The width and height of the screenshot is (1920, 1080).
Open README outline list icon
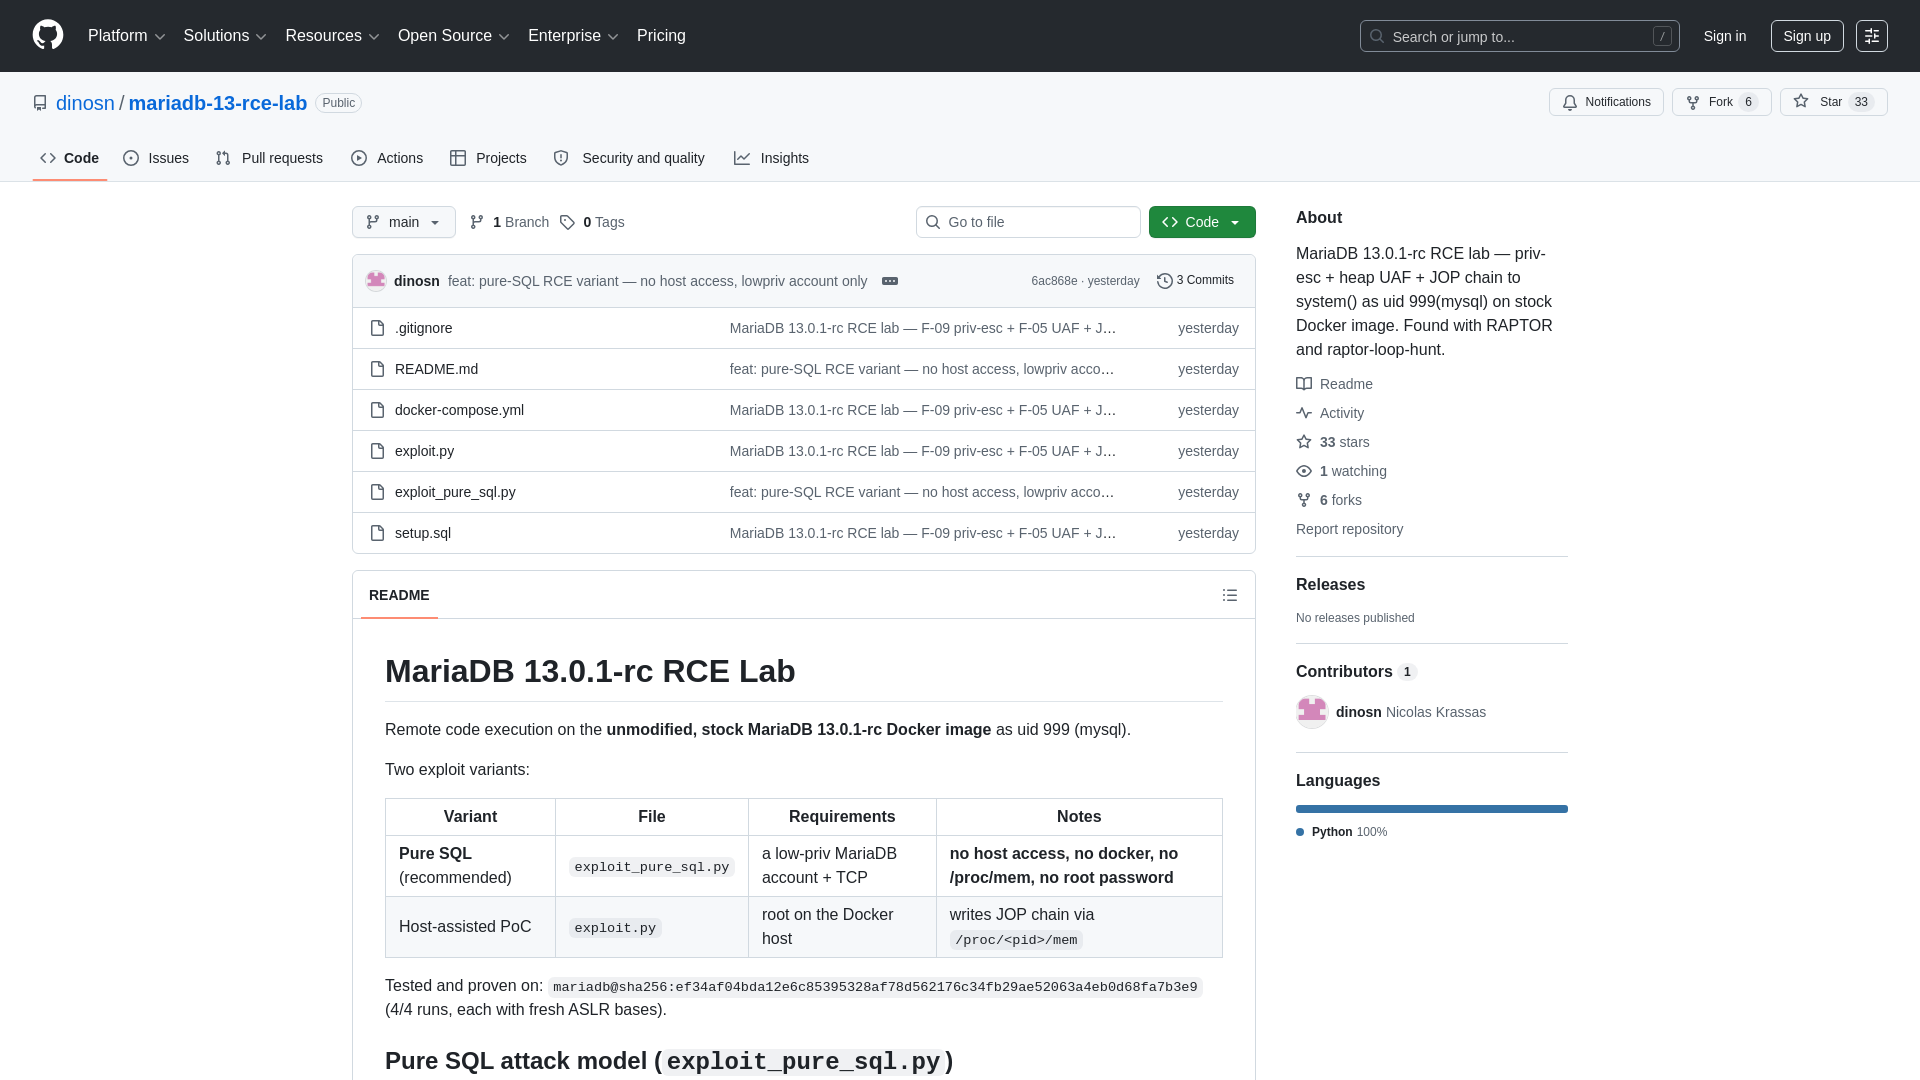pos(1230,595)
